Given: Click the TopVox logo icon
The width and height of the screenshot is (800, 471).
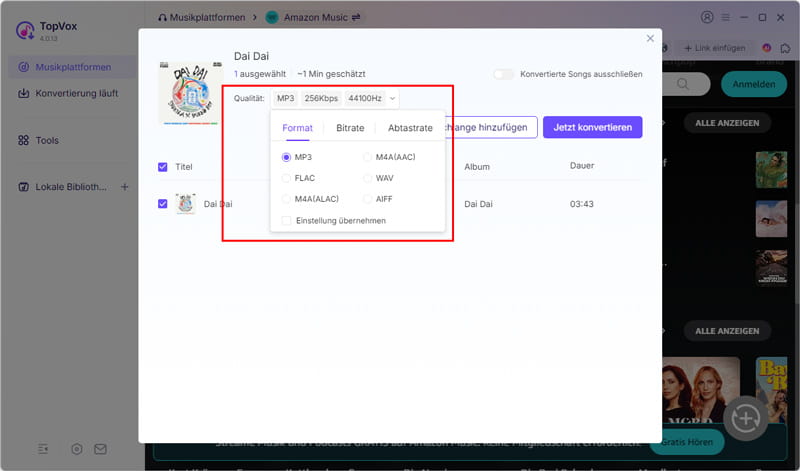Looking at the screenshot, I should coord(25,31).
